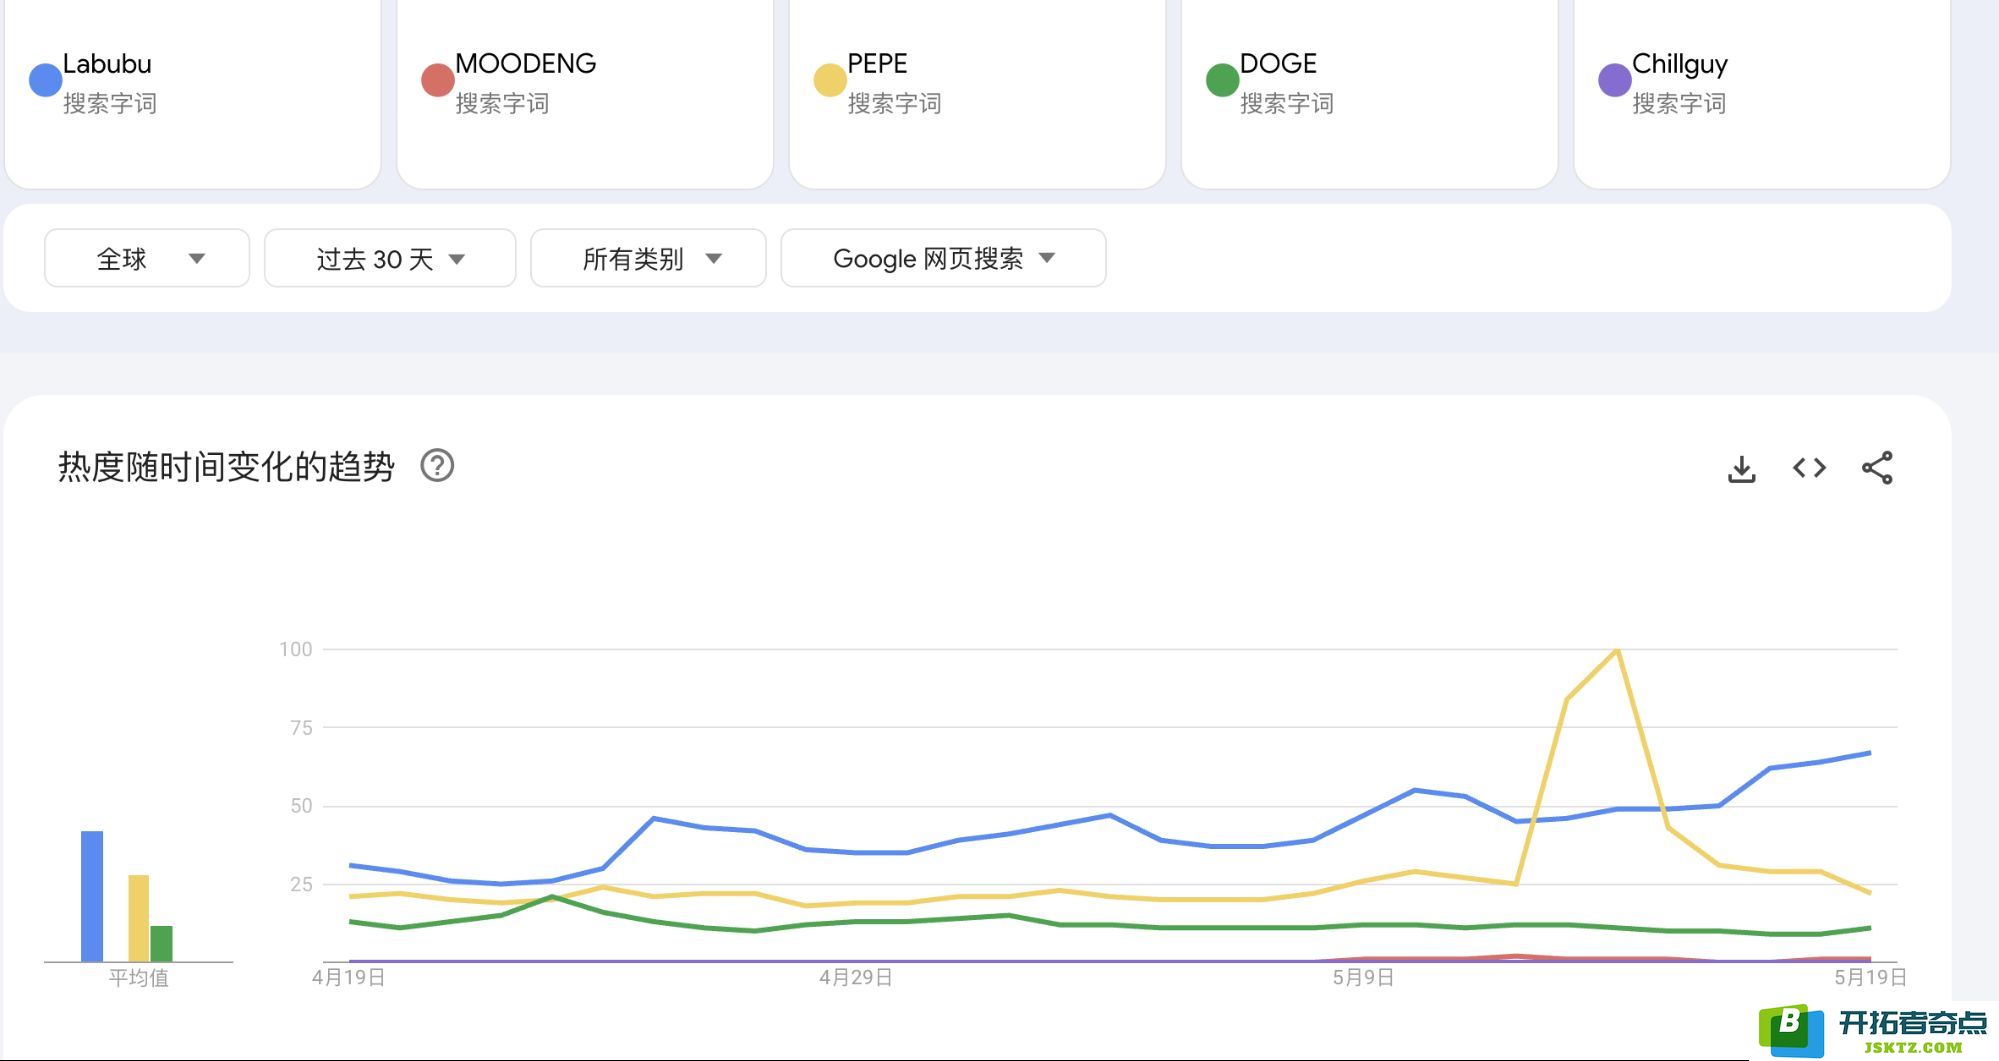Click the 5月9日 axis label
Screen dimensions: 1999x1061
[1363, 977]
